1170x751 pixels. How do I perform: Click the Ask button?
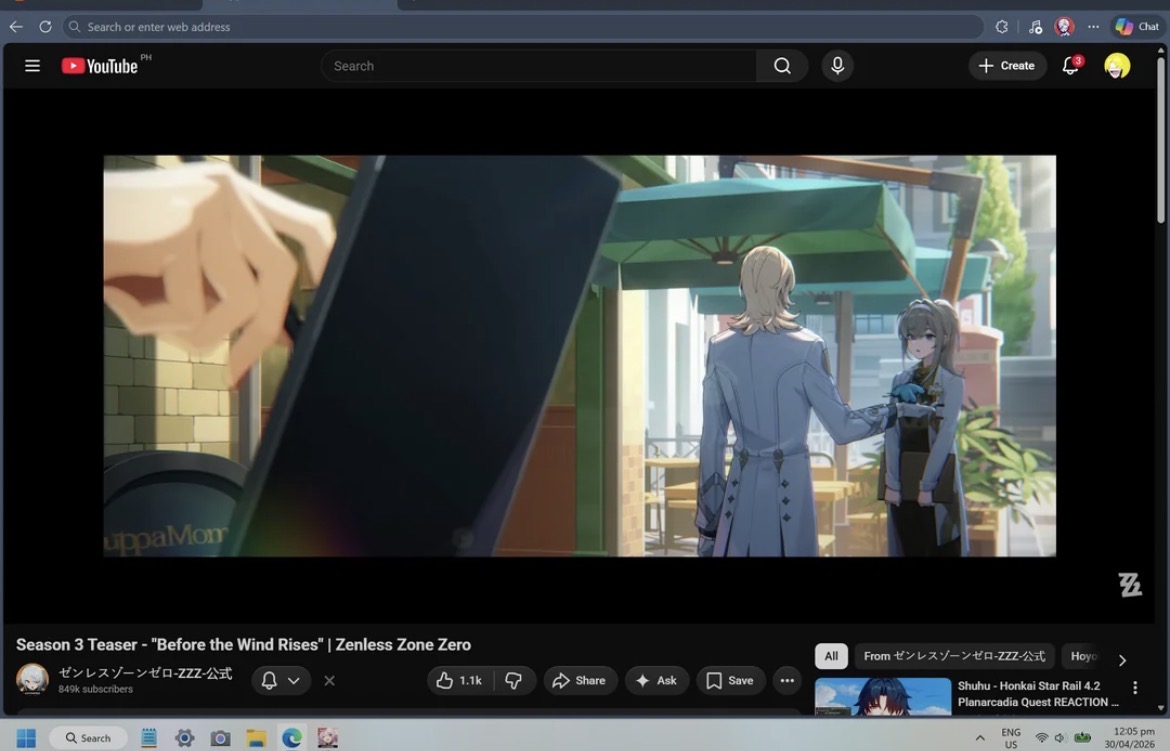pyautogui.click(x=656, y=680)
